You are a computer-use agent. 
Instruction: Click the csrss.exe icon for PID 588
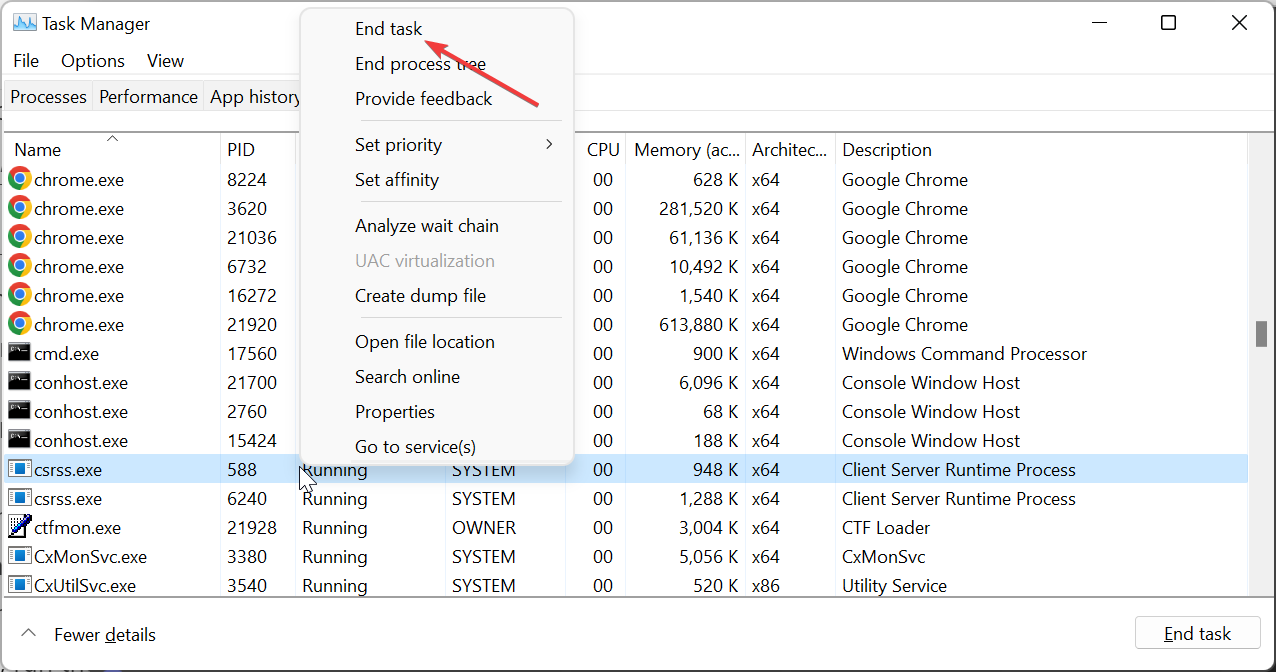point(19,469)
